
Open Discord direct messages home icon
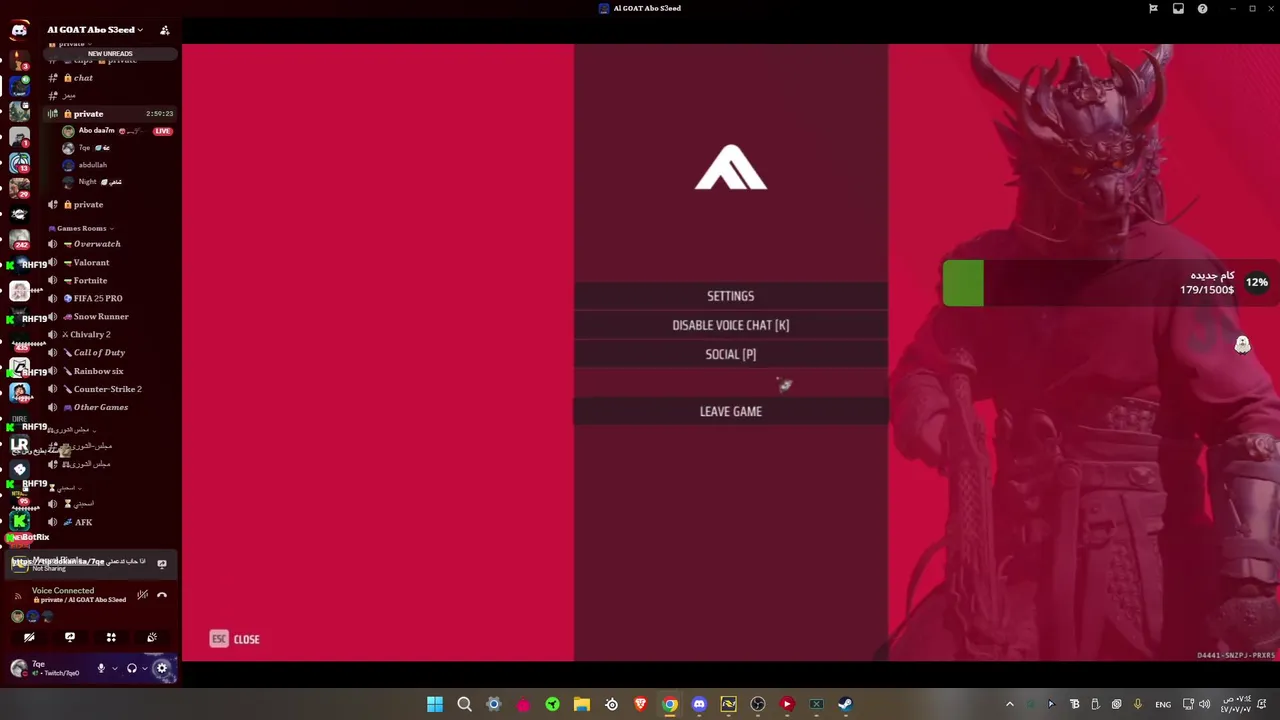click(19, 30)
